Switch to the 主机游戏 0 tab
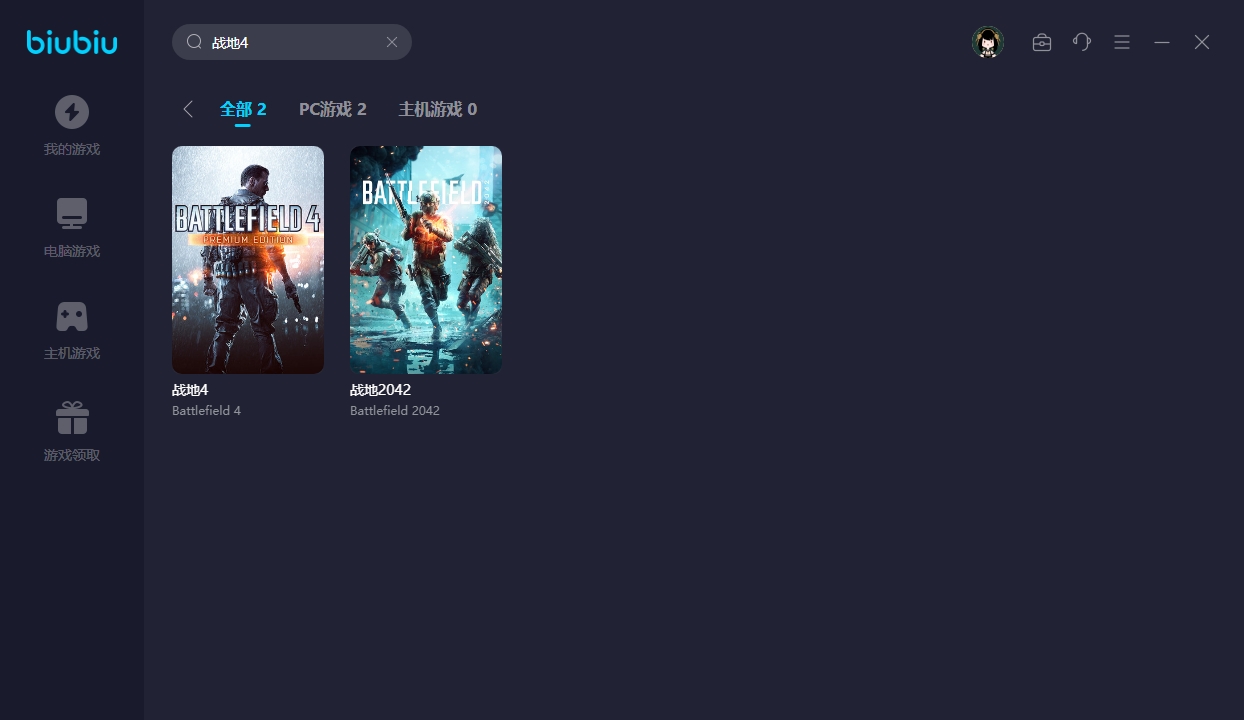 438,109
